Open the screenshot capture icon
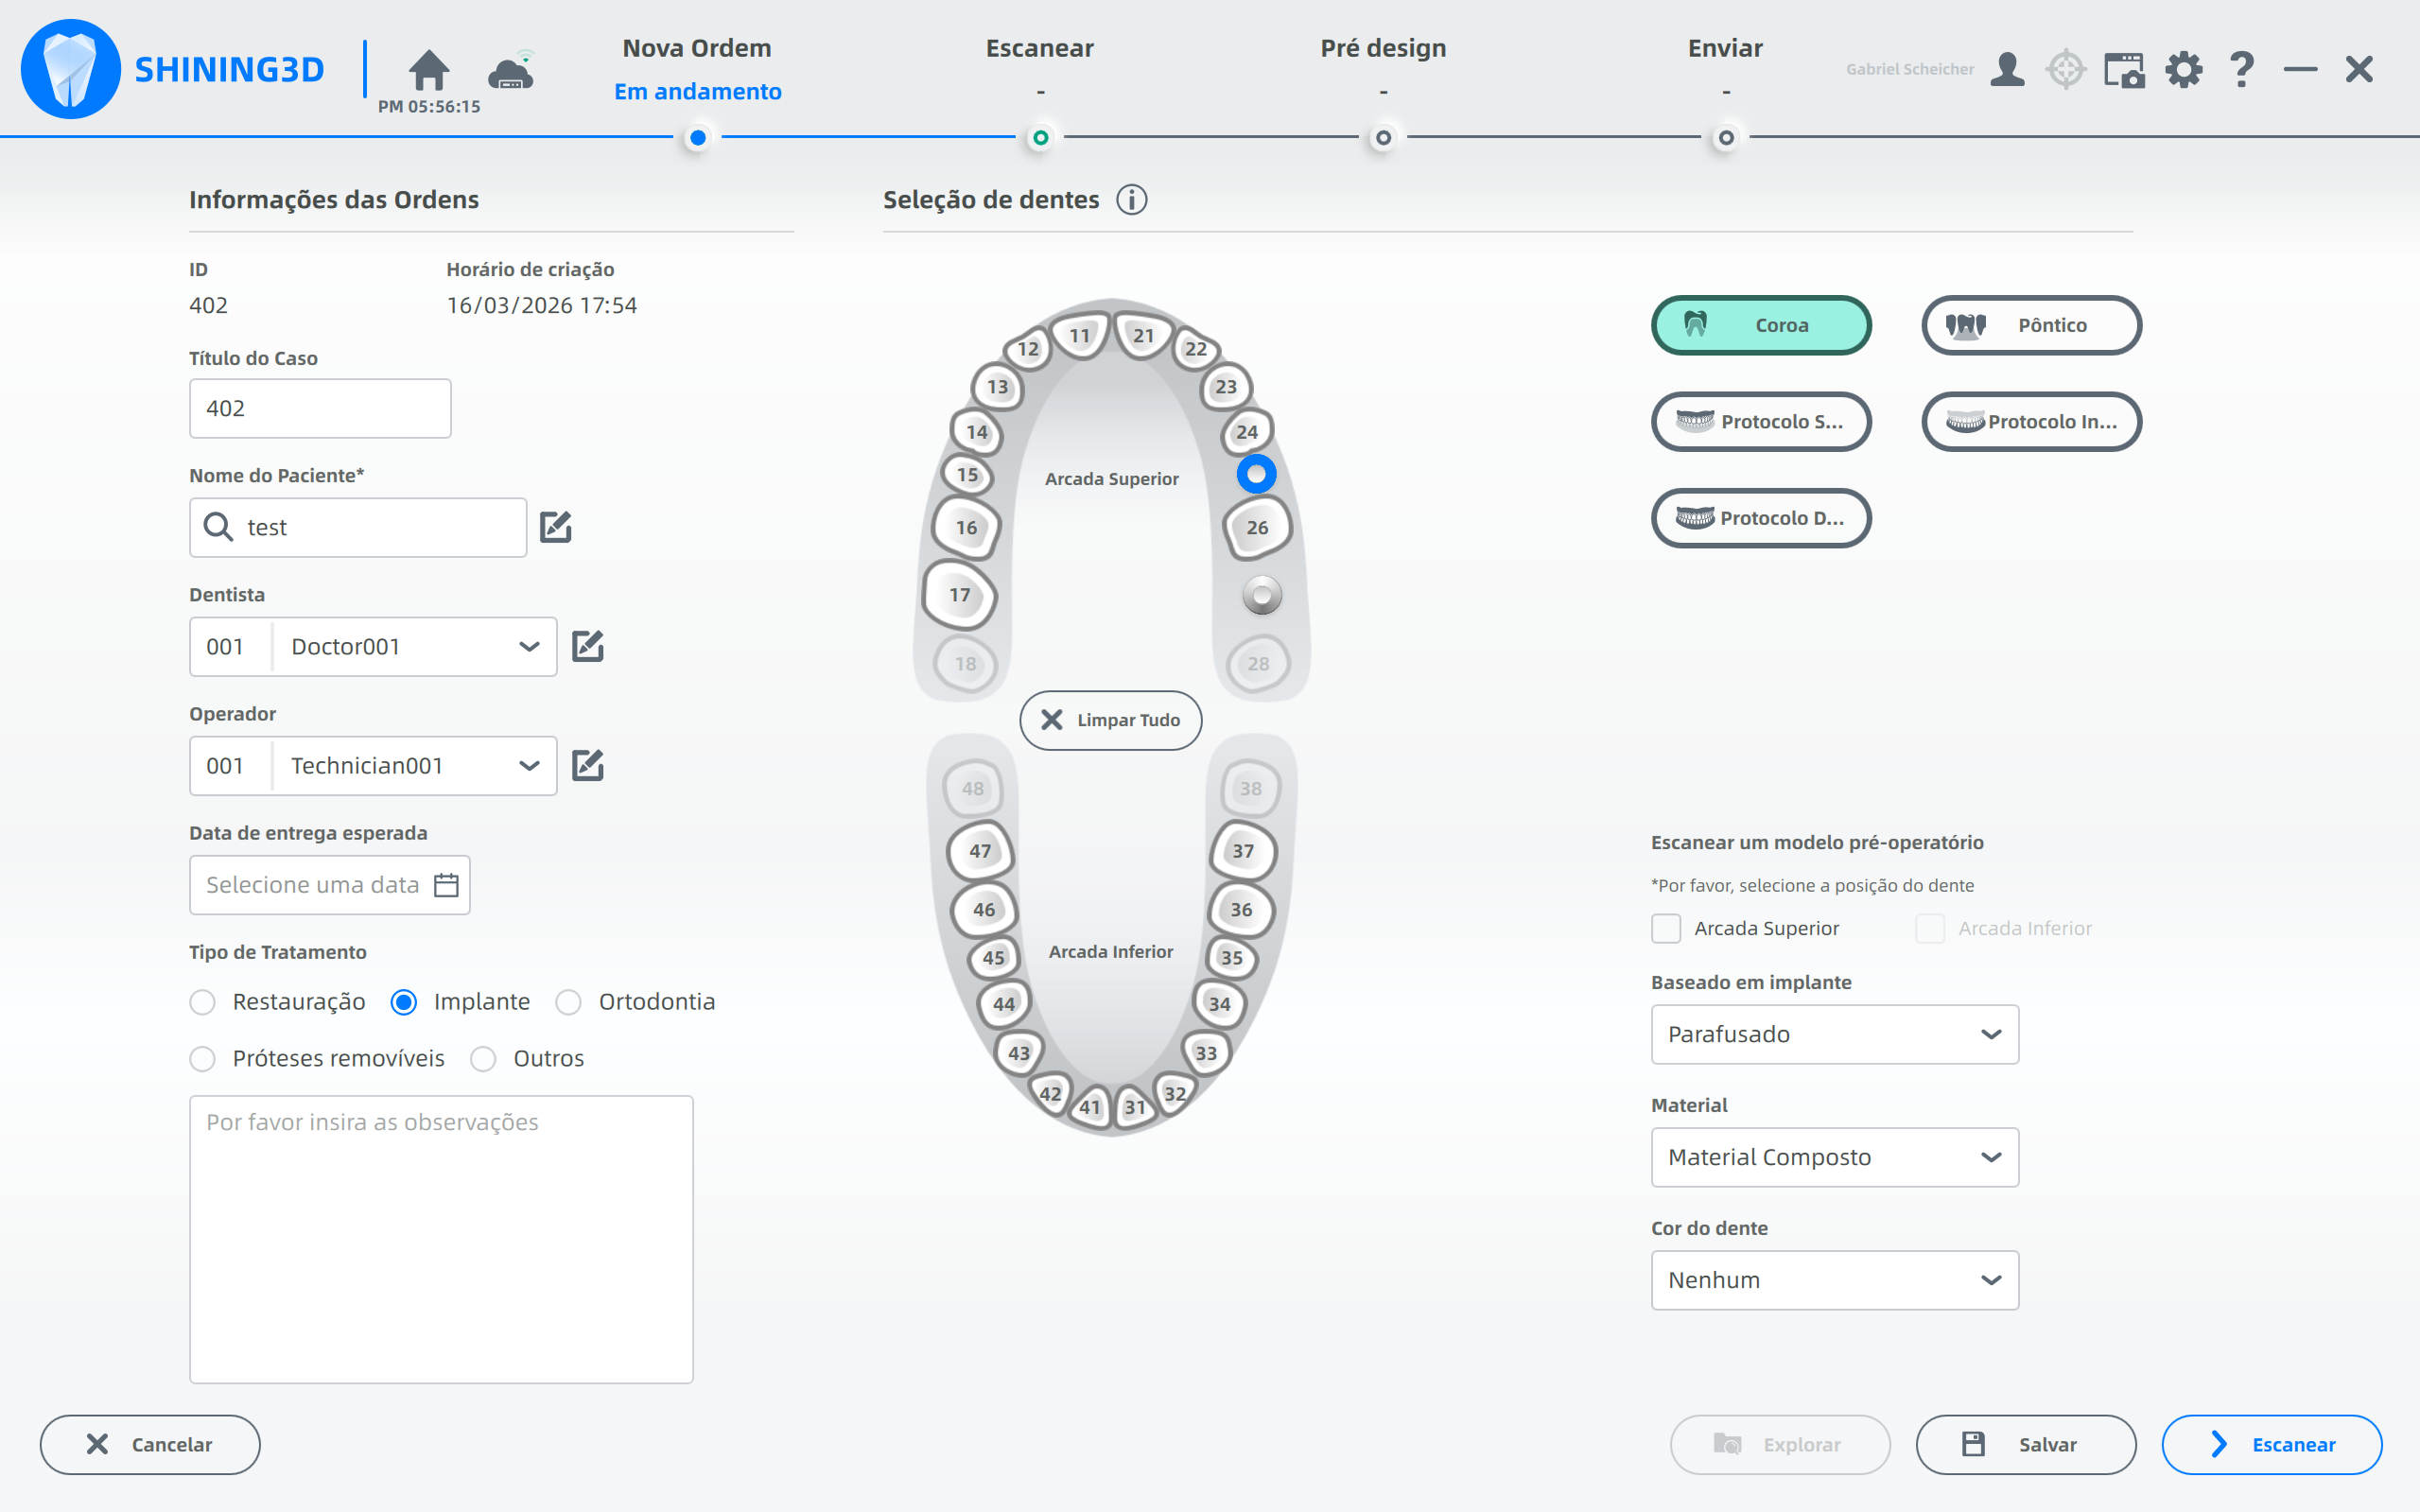 pyautogui.click(x=2124, y=70)
